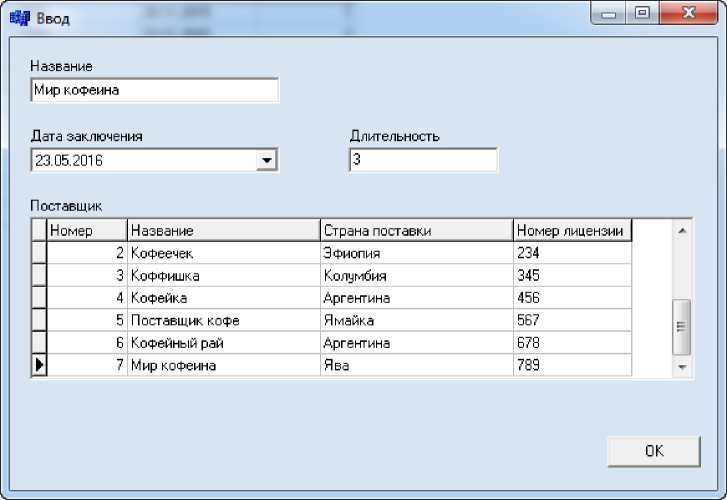Click the license number 345
727x500 pixels.
click(572, 276)
